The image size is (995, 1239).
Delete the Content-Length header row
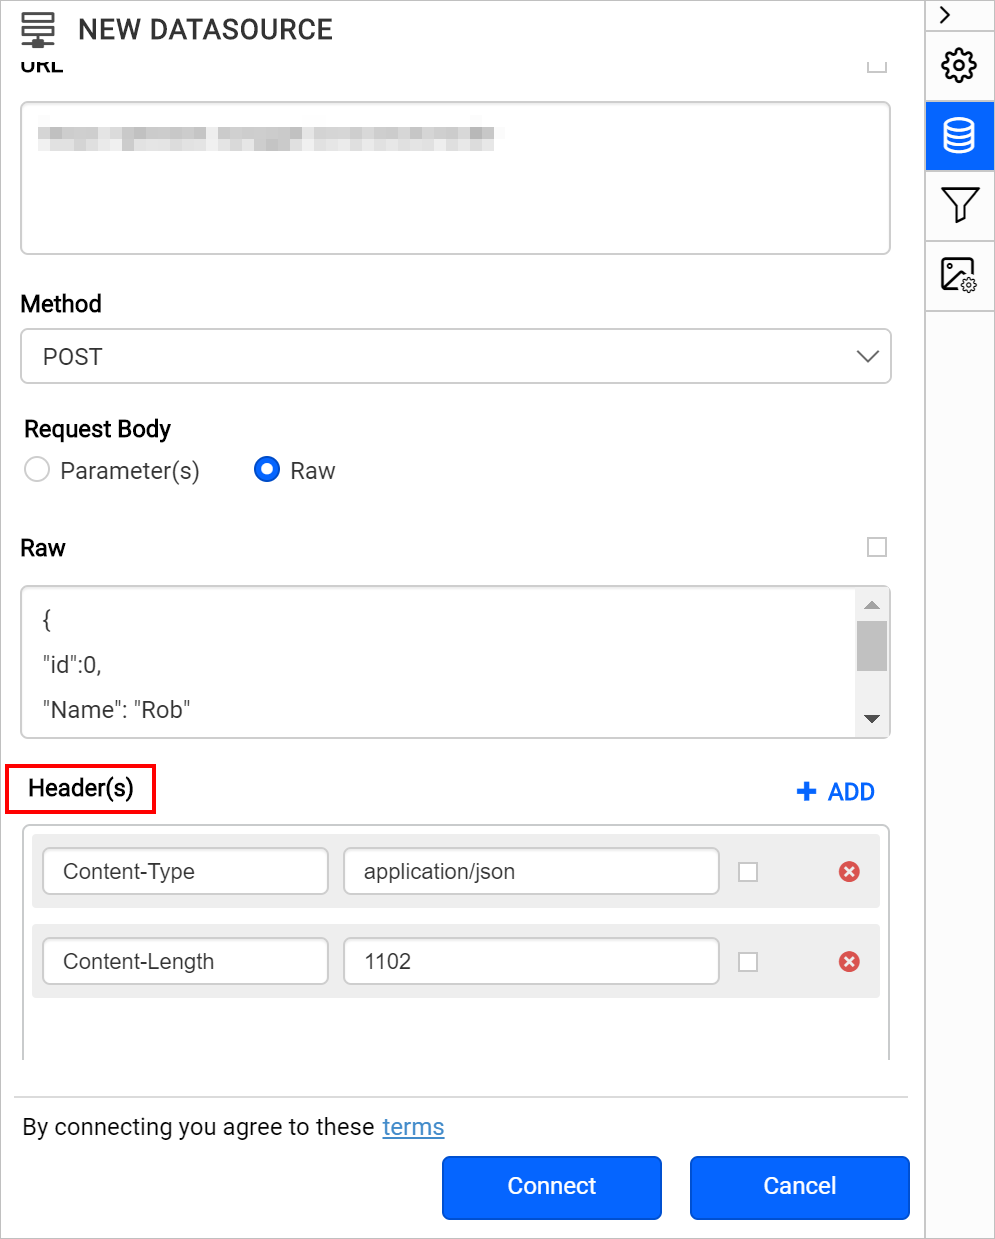point(849,961)
